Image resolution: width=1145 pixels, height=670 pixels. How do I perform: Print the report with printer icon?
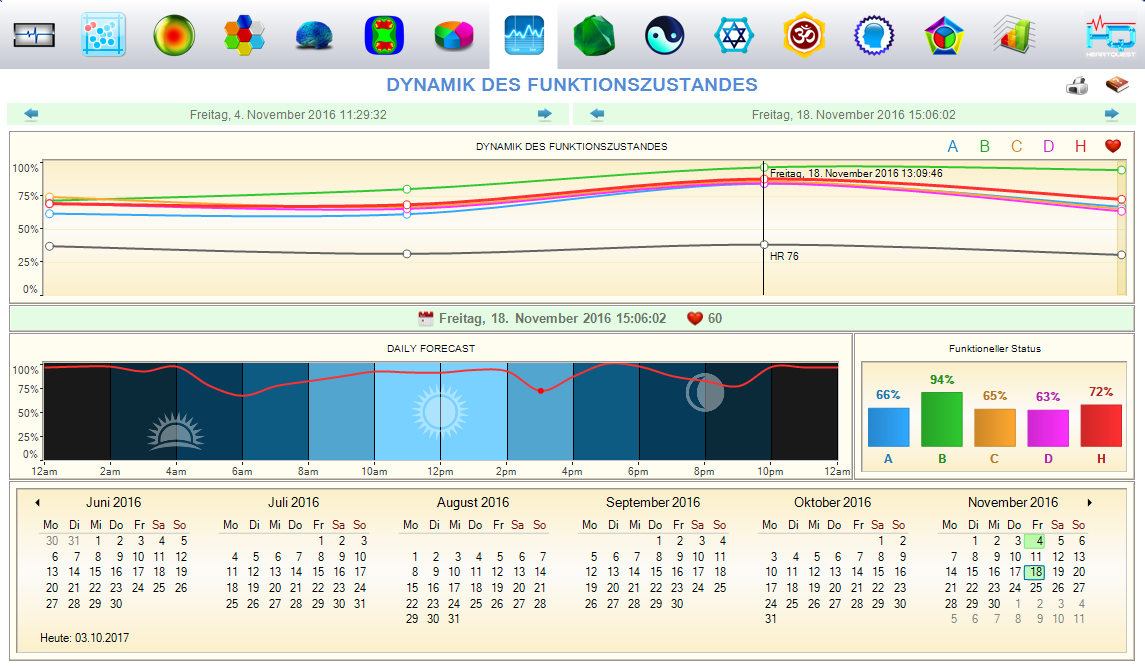click(x=1077, y=87)
